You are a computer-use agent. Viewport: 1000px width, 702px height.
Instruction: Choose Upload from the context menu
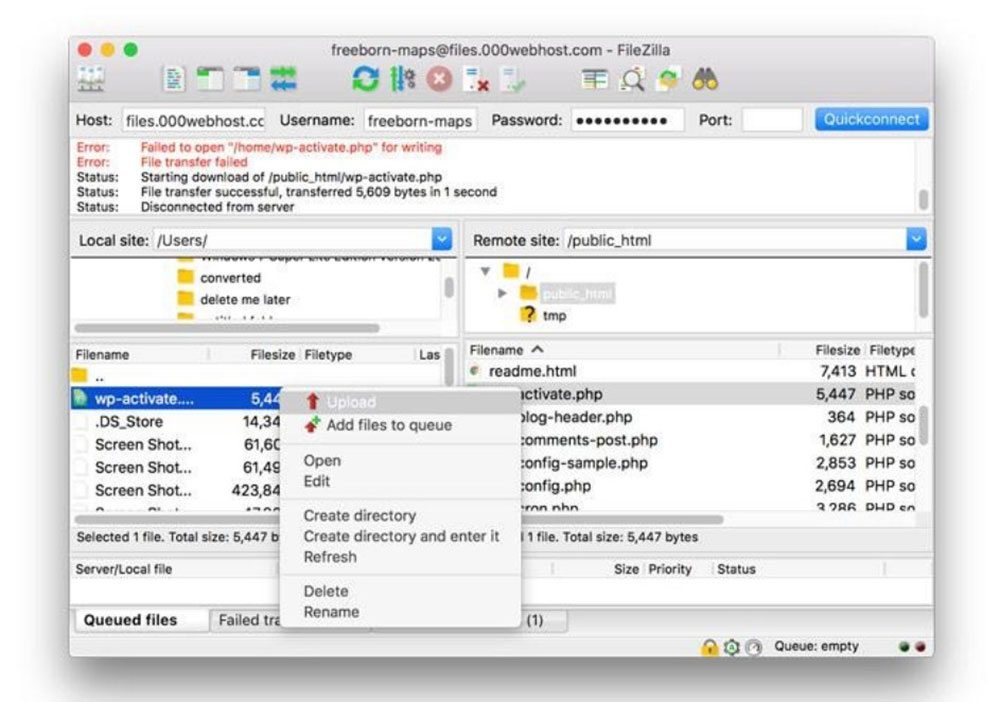click(351, 402)
